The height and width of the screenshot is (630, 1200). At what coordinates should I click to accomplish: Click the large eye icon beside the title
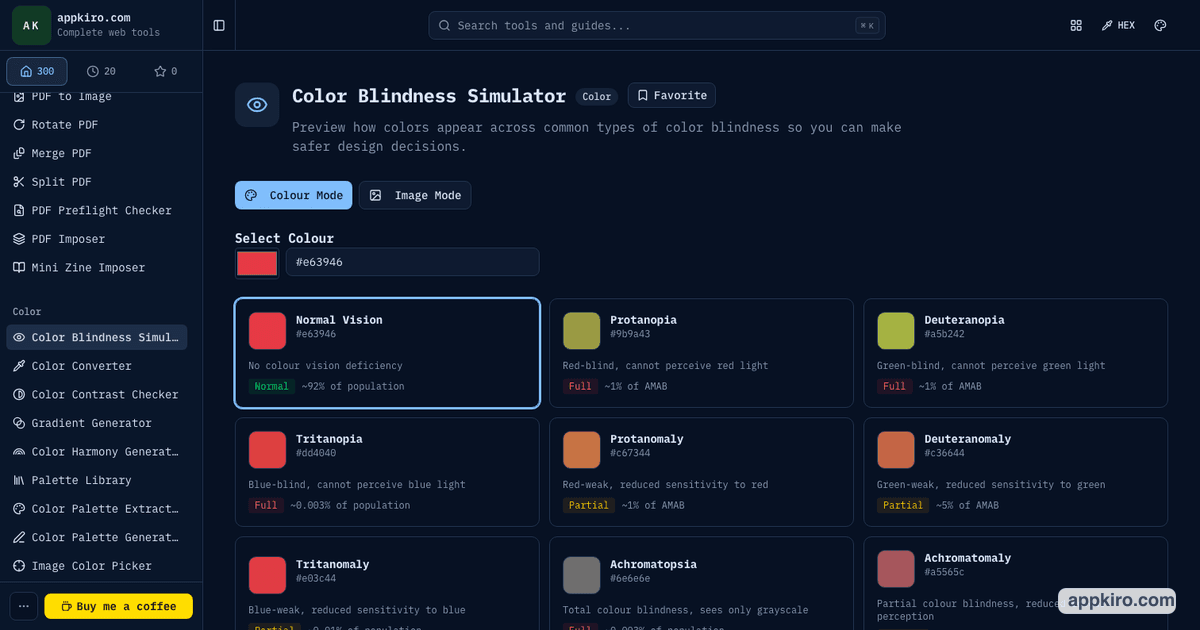tap(257, 105)
